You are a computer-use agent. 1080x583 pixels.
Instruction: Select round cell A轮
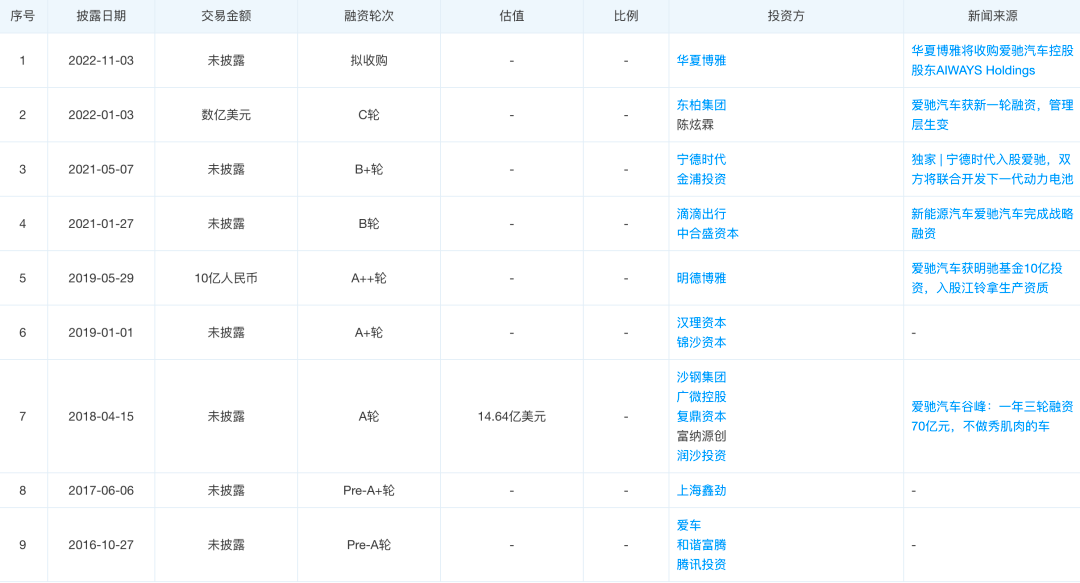coord(368,417)
